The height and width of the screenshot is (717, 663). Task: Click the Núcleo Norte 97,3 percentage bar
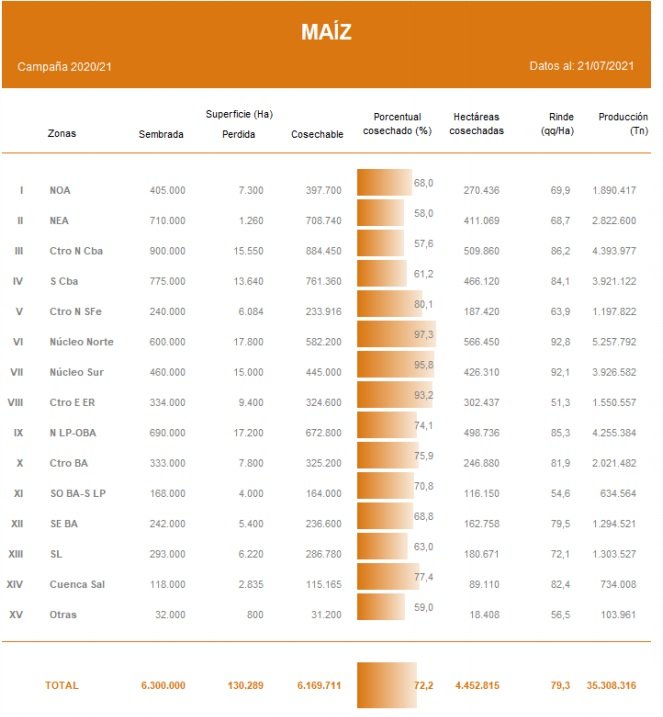395,341
